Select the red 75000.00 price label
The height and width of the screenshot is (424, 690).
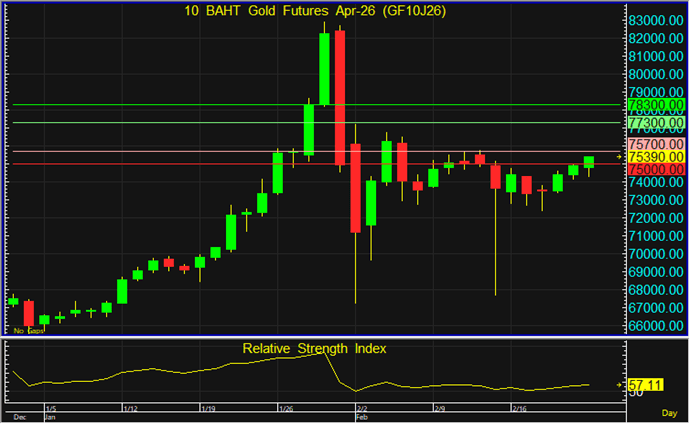655,170
